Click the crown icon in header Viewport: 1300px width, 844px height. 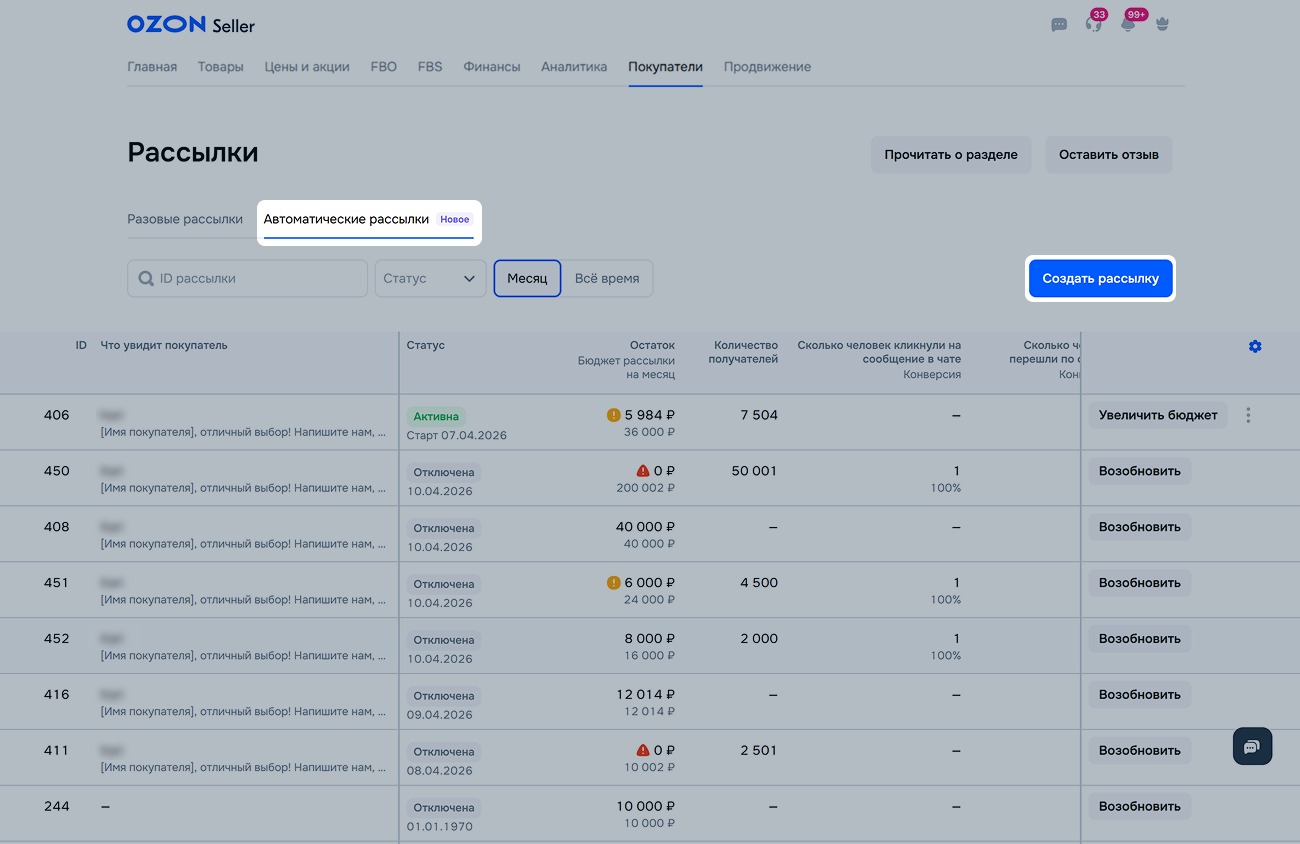pyautogui.click(x=1162, y=25)
